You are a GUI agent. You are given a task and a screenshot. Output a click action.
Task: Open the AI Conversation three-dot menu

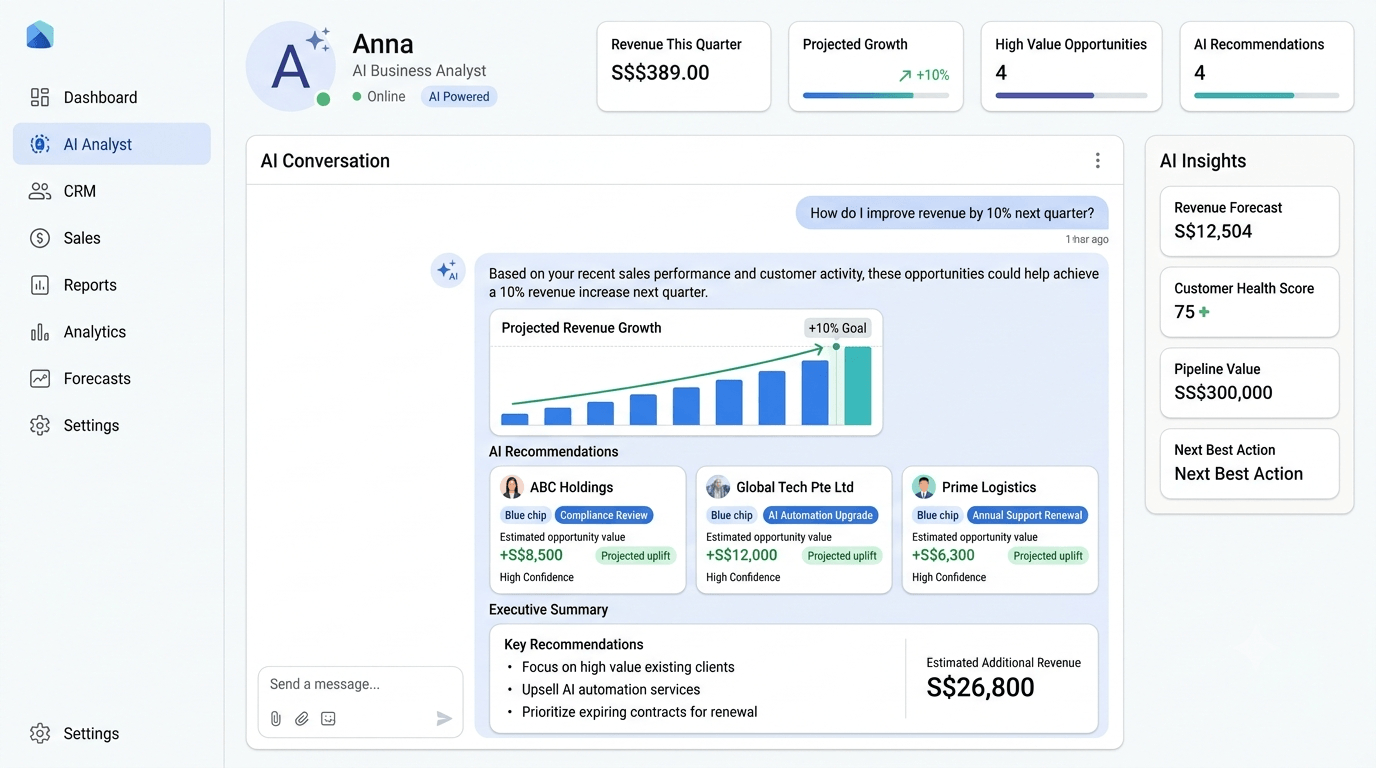(x=1097, y=161)
